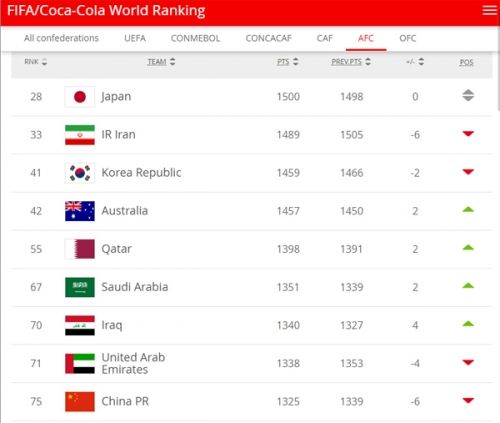Open the Korea Republic team link
This screenshot has width=500, height=423.
click(141, 173)
